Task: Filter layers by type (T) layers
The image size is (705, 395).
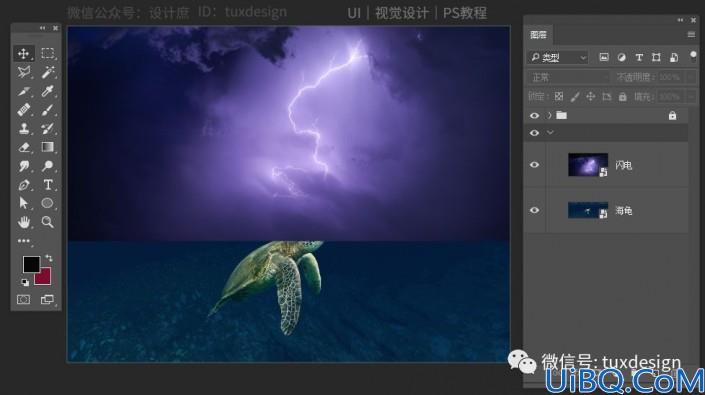Action: [x=639, y=57]
